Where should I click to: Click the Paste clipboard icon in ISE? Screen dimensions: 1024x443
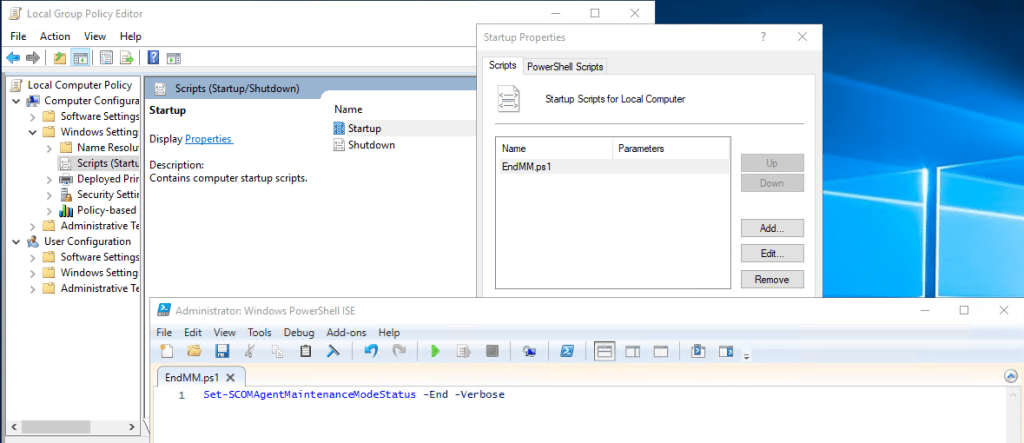306,351
